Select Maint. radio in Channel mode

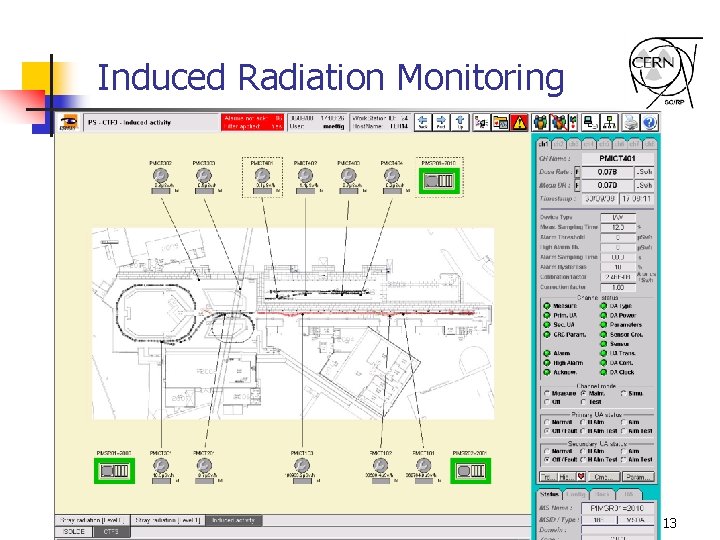584,394
